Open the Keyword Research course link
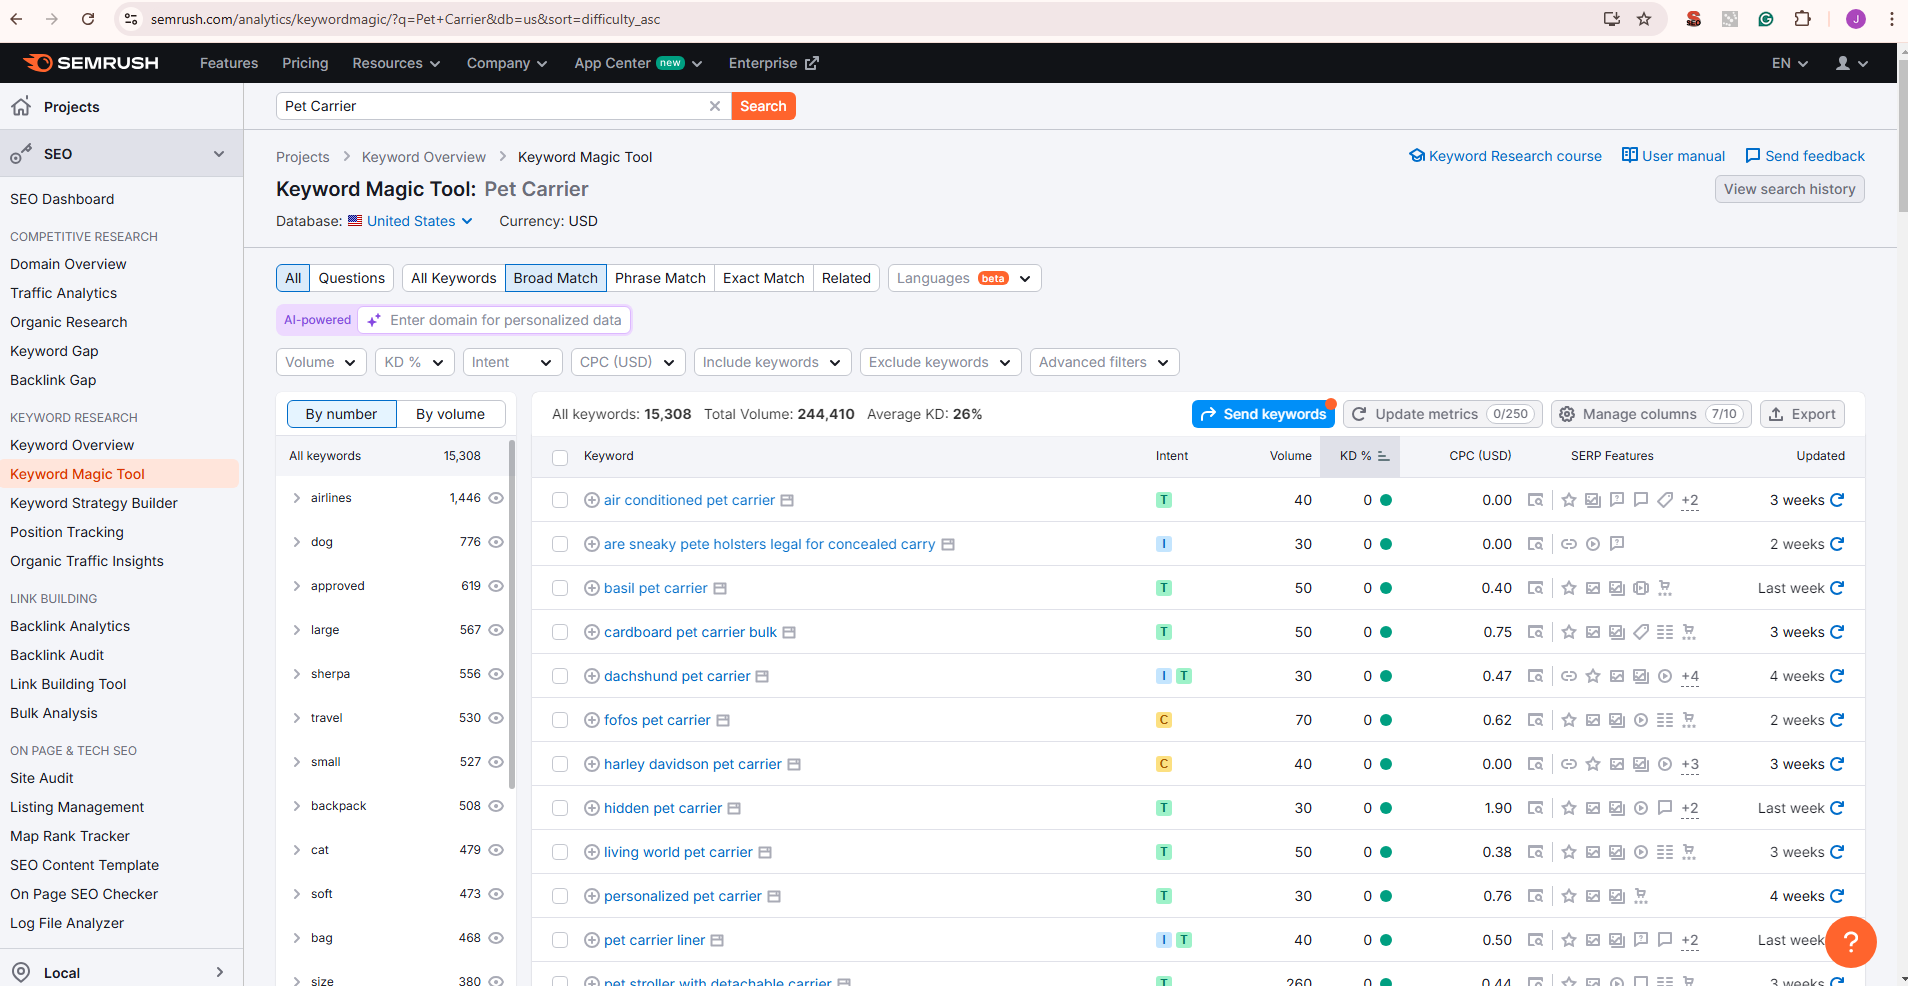The image size is (1908, 986). point(1505,156)
